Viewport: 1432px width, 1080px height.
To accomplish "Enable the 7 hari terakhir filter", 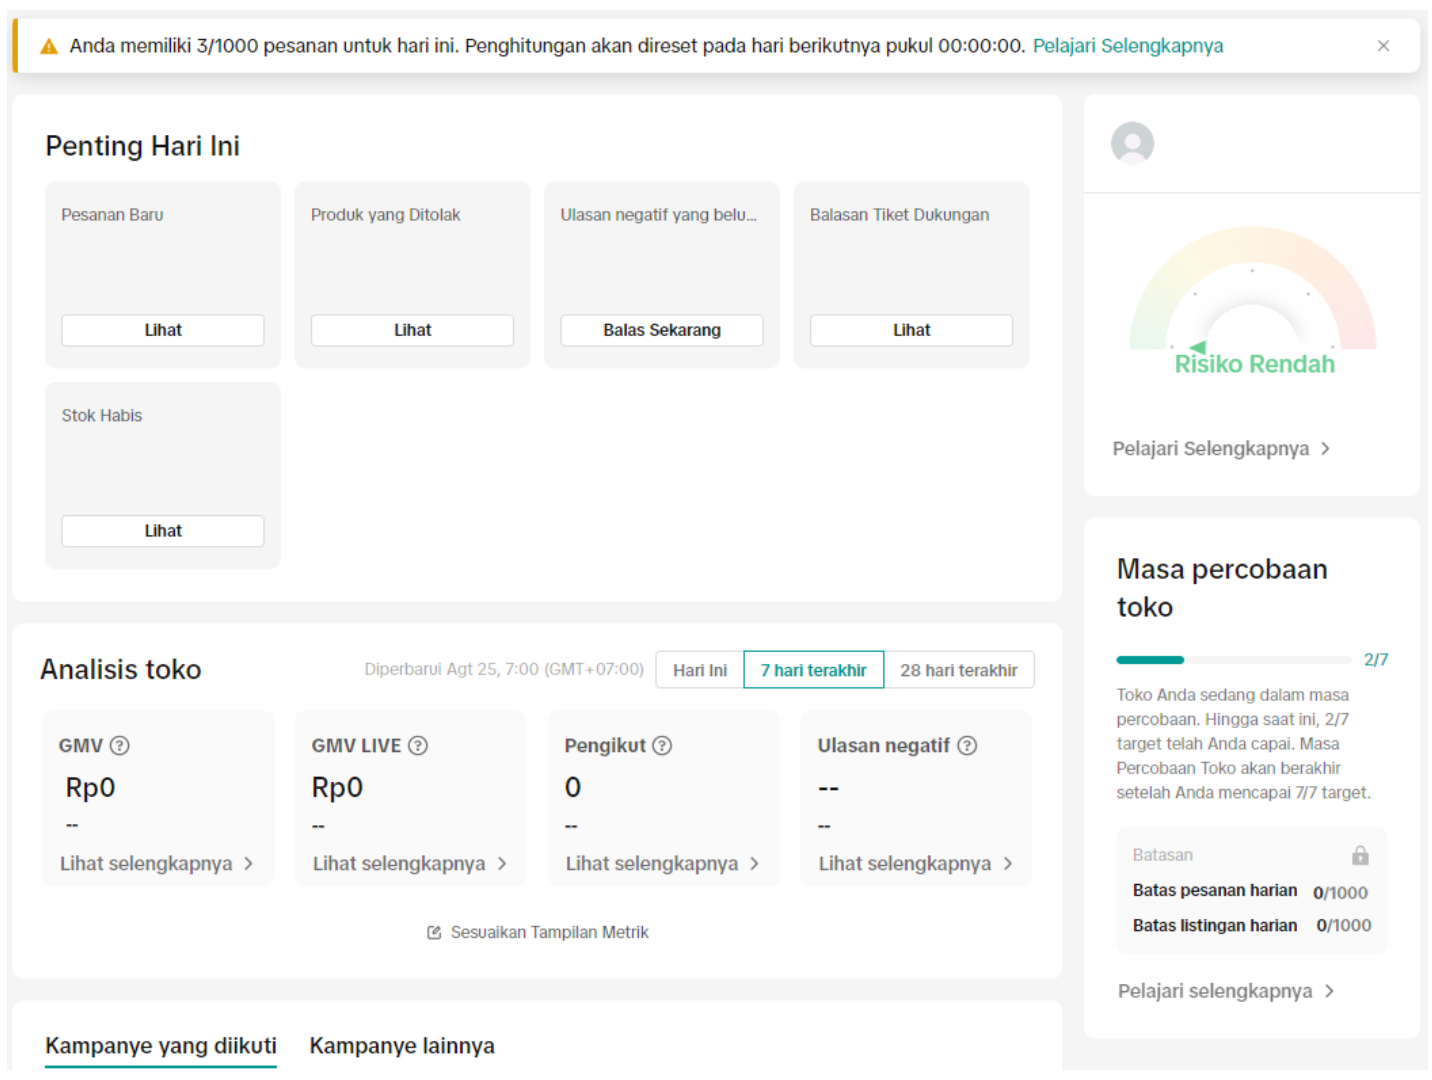I will pyautogui.click(x=813, y=670).
